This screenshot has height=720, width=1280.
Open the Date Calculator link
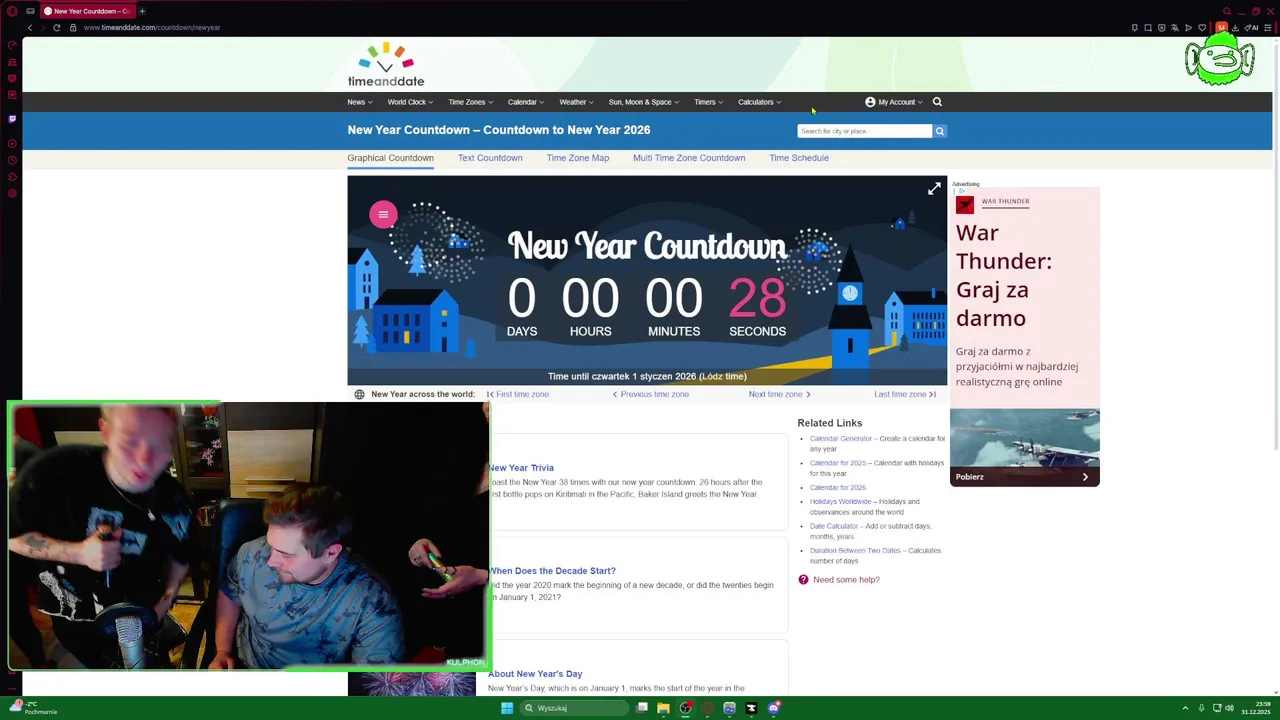click(x=834, y=526)
